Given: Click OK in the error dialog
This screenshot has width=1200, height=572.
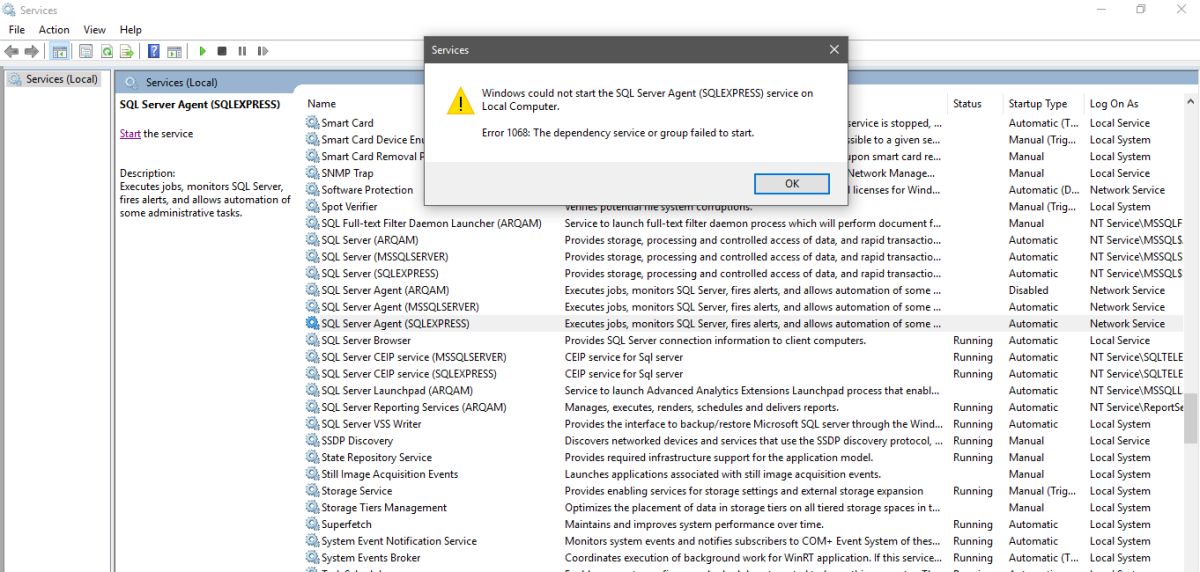Looking at the screenshot, I should pos(792,183).
